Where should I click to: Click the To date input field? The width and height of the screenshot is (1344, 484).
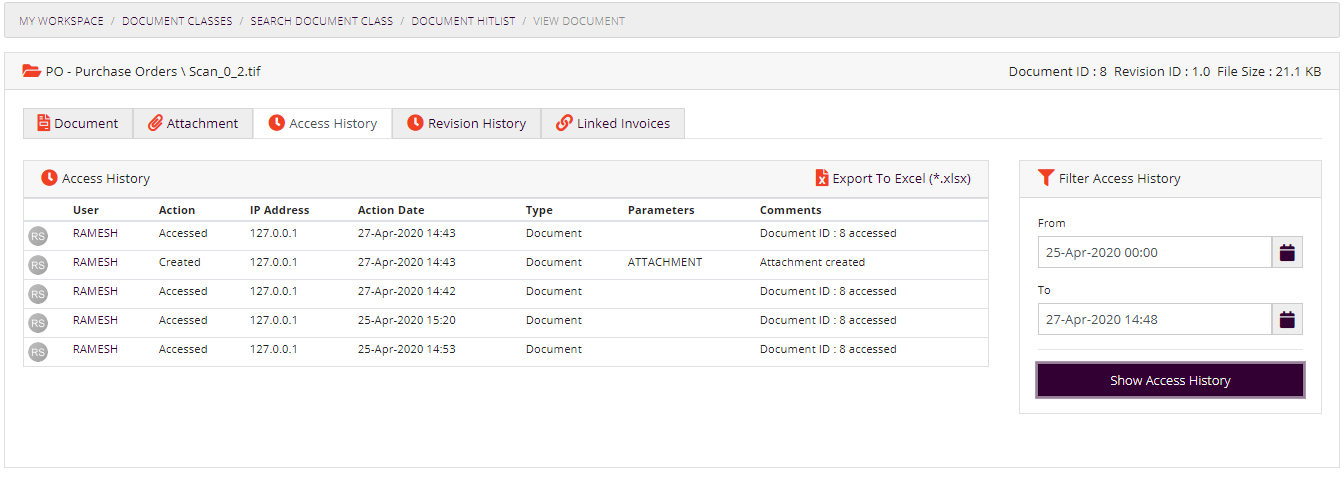(x=1155, y=319)
